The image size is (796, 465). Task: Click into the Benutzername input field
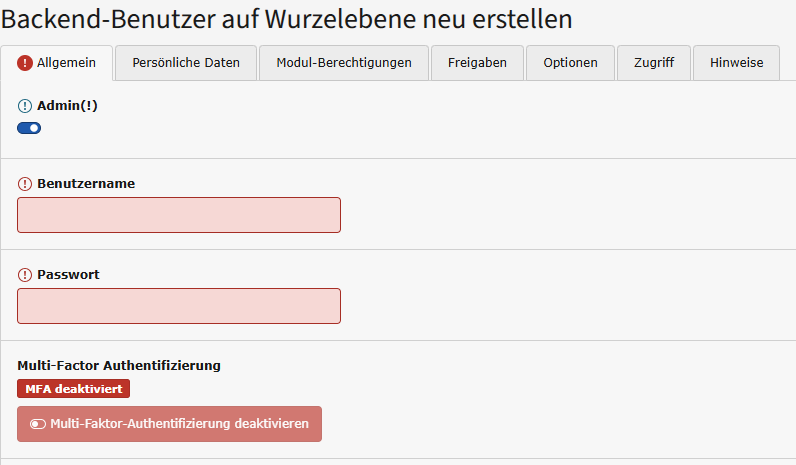pos(179,215)
